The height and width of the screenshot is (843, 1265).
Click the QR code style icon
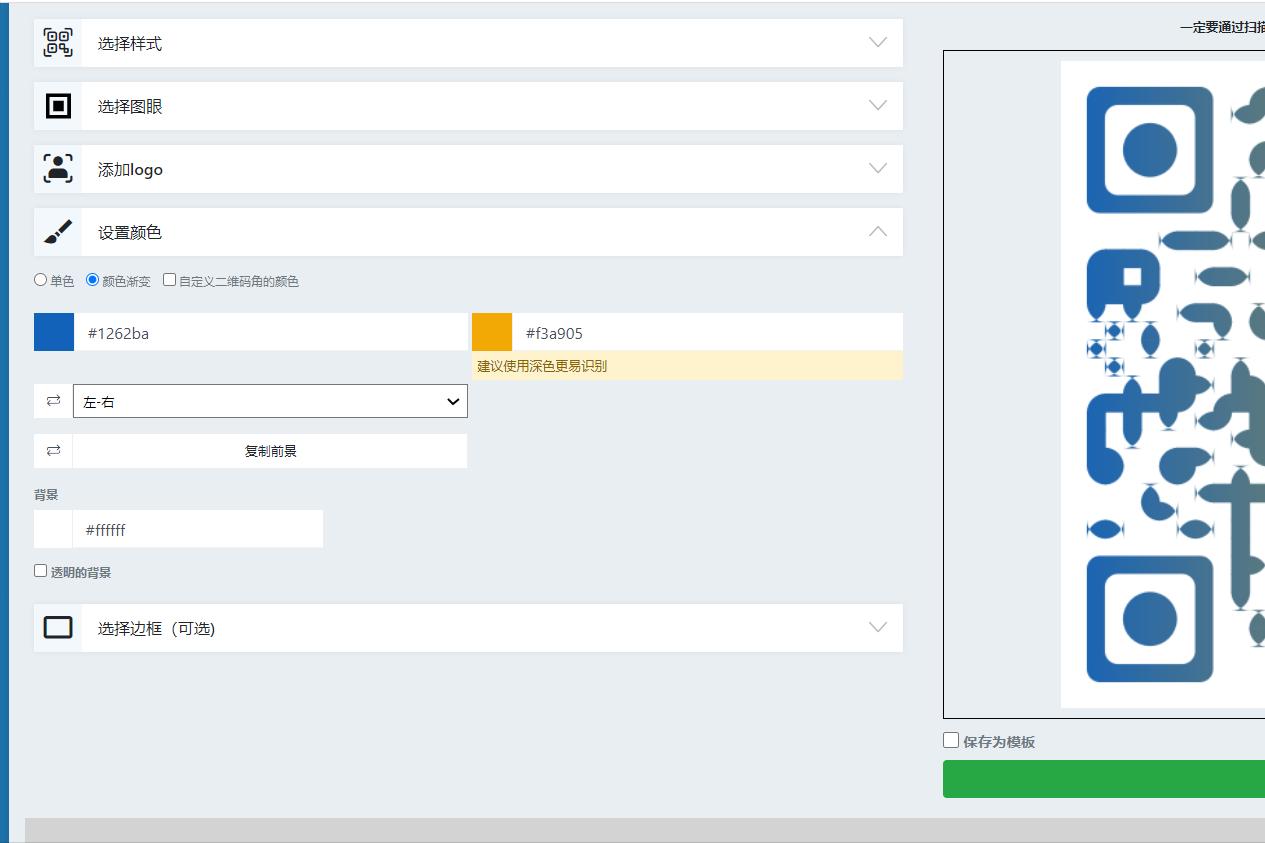pyautogui.click(x=58, y=43)
